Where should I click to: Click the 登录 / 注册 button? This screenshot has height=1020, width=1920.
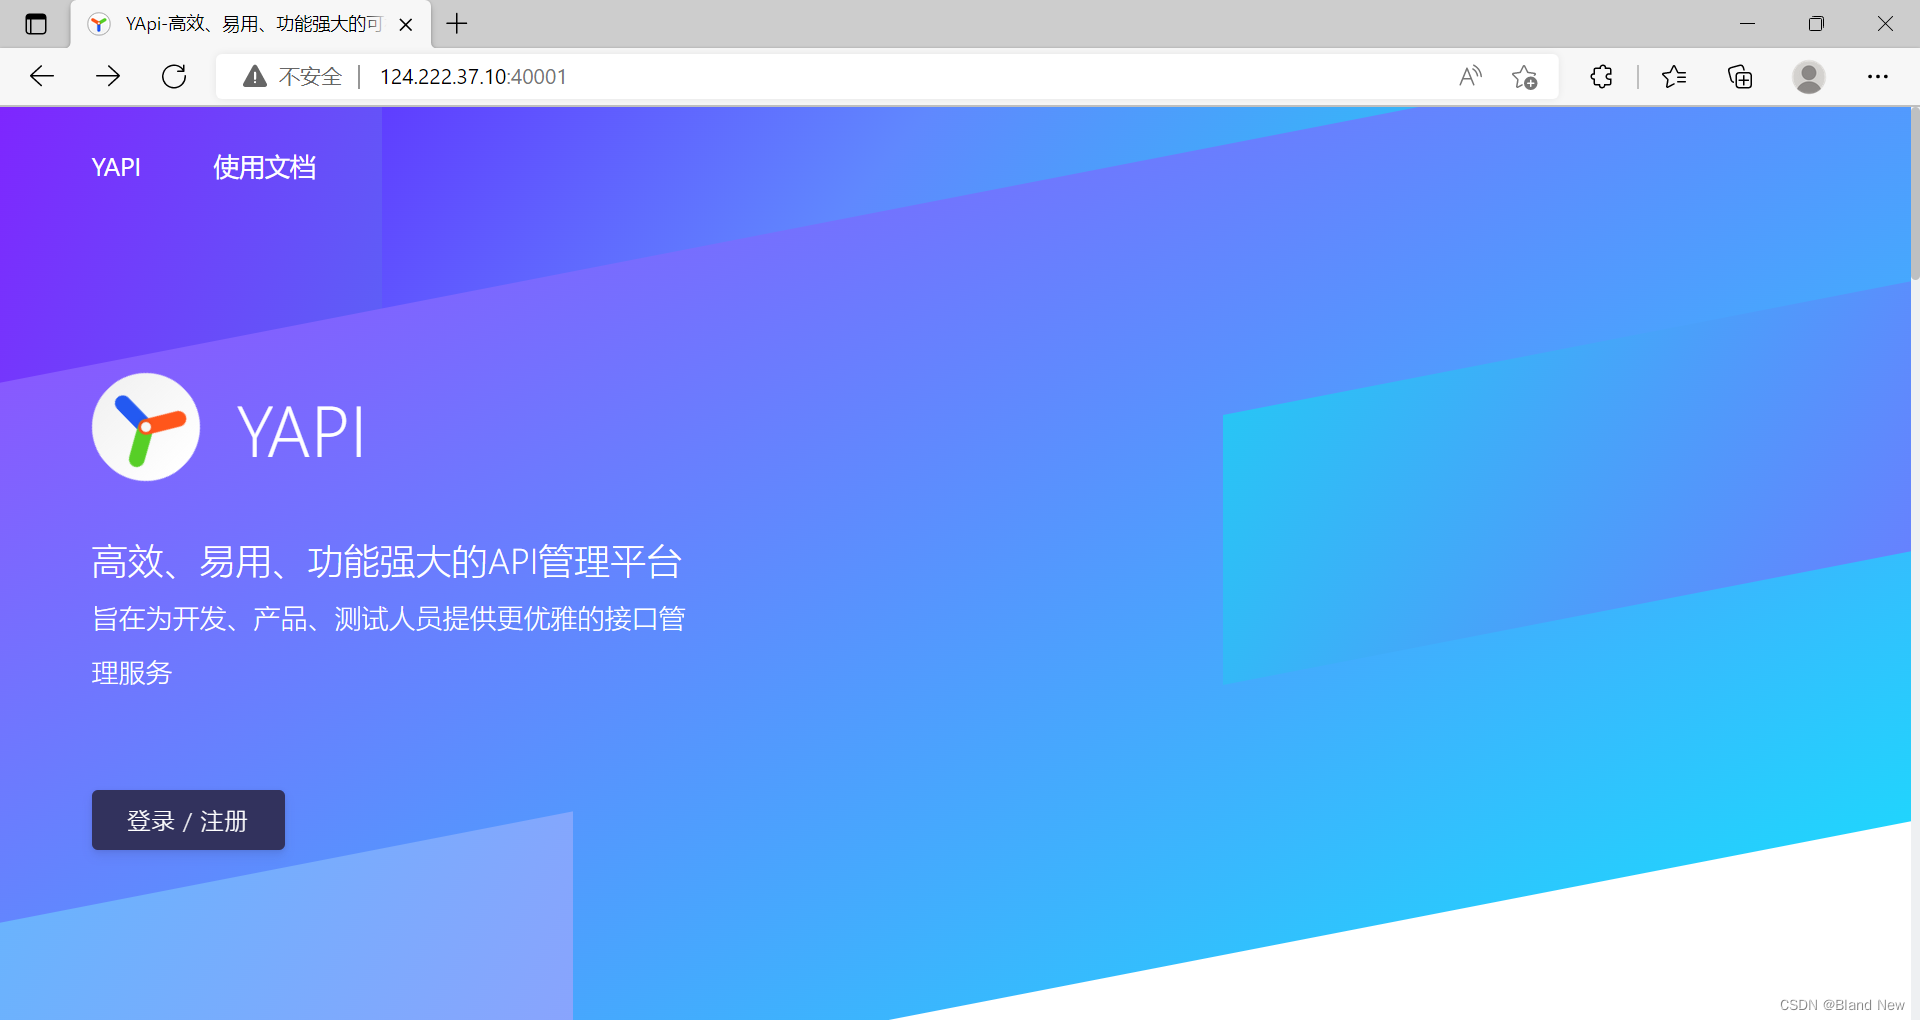[188, 820]
